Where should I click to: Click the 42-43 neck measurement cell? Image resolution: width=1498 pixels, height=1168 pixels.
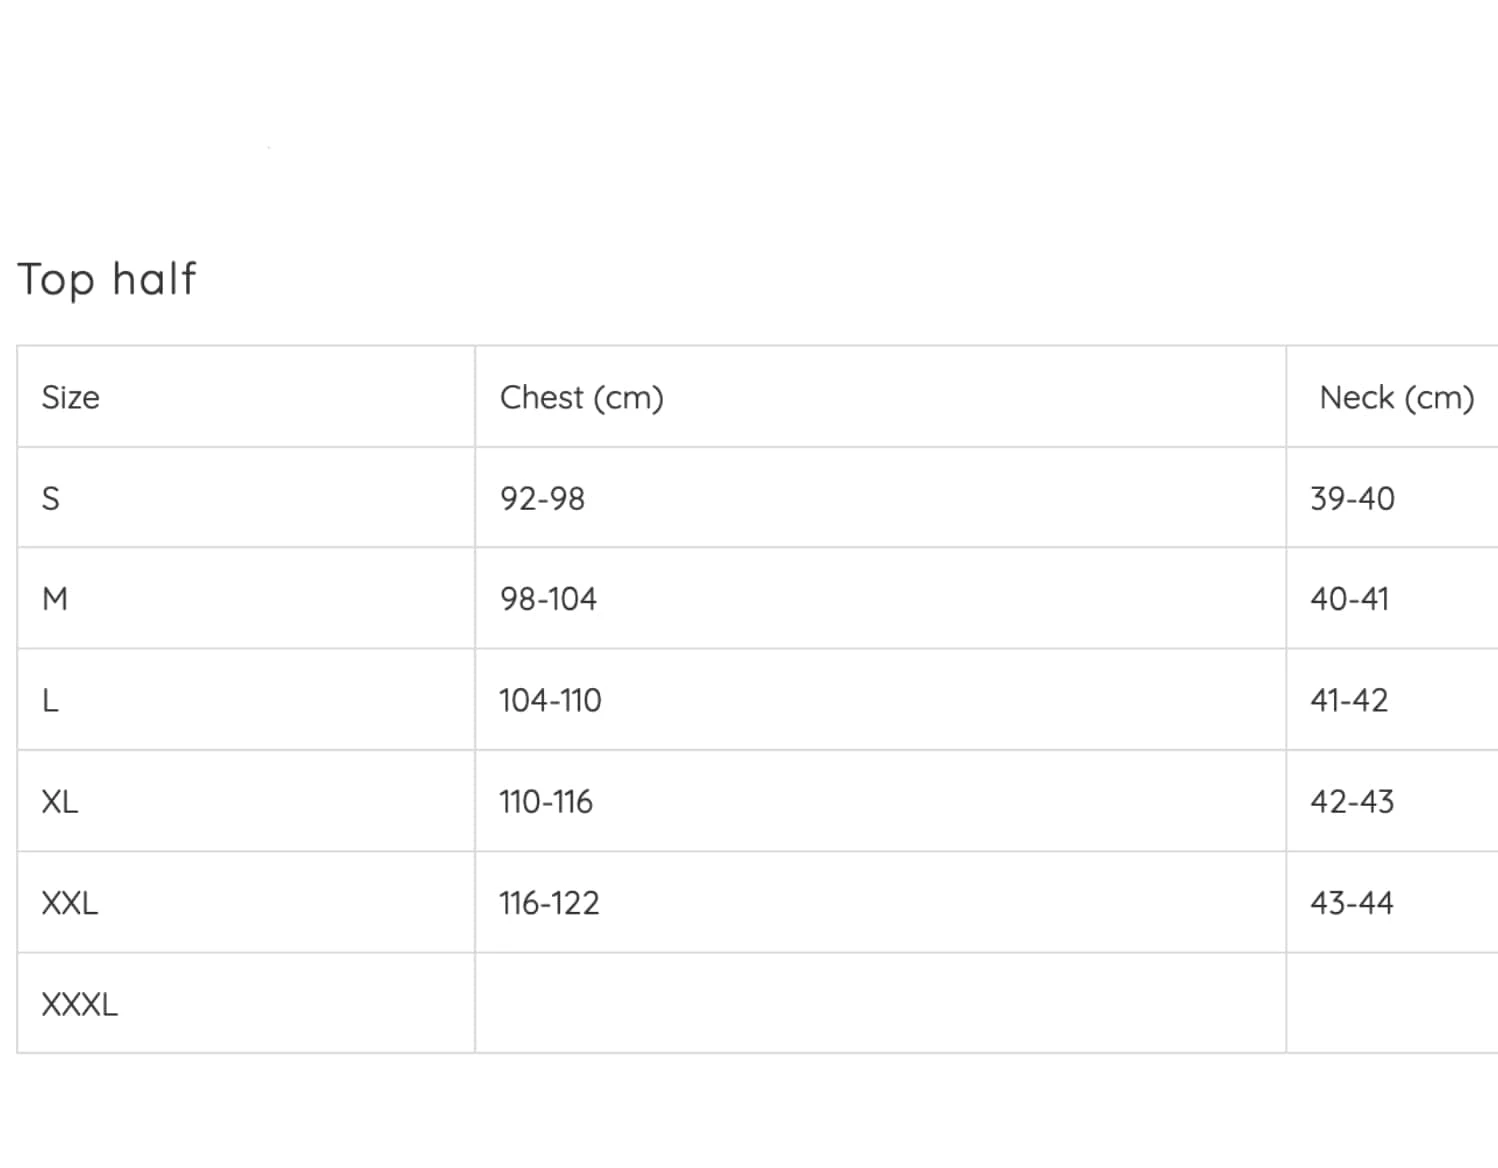pos(1352,802)
